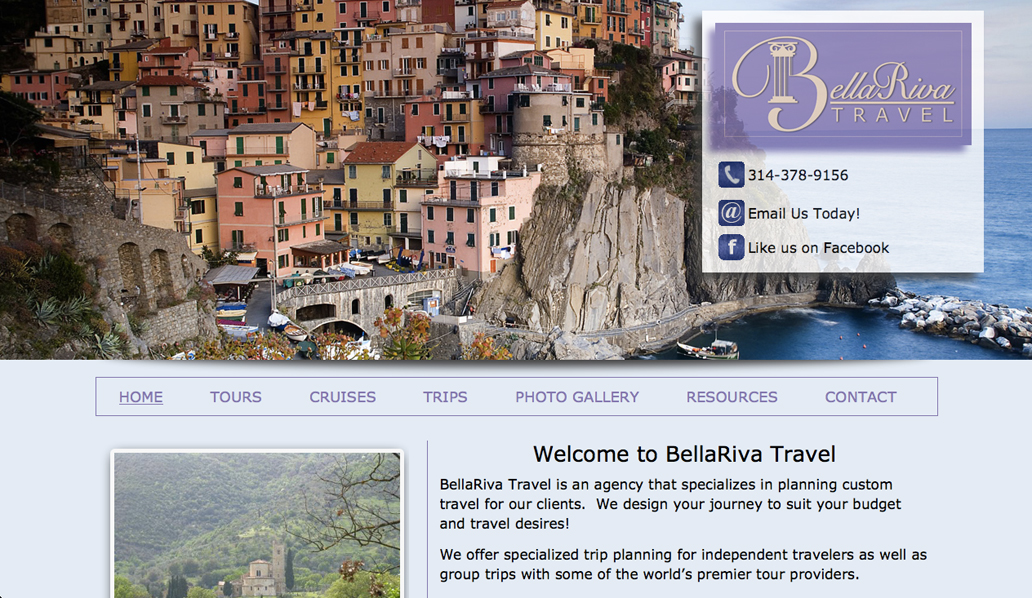1032x598 pixels.
Task: Click the Welcome to BellaRiva Travel heading
Action: pos(684,455)
